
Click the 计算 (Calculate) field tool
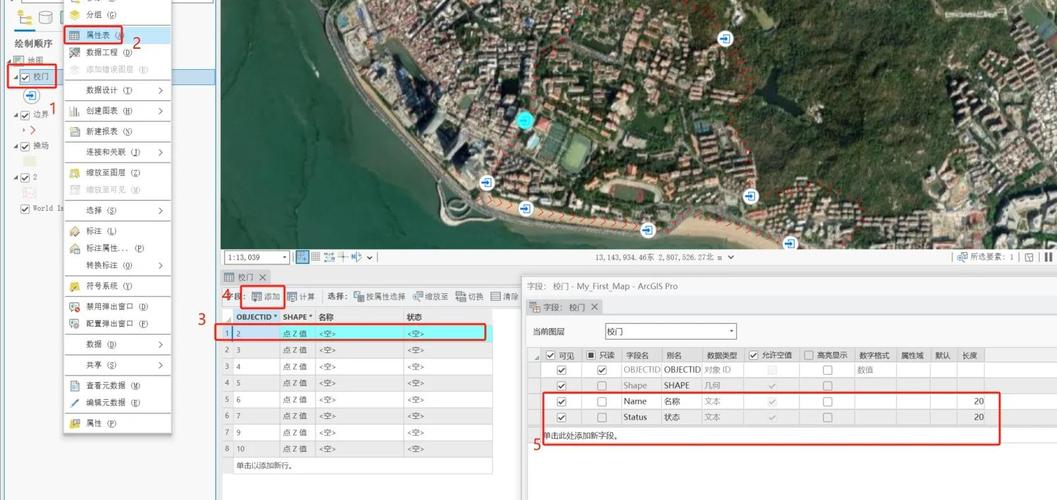(301, 297)
